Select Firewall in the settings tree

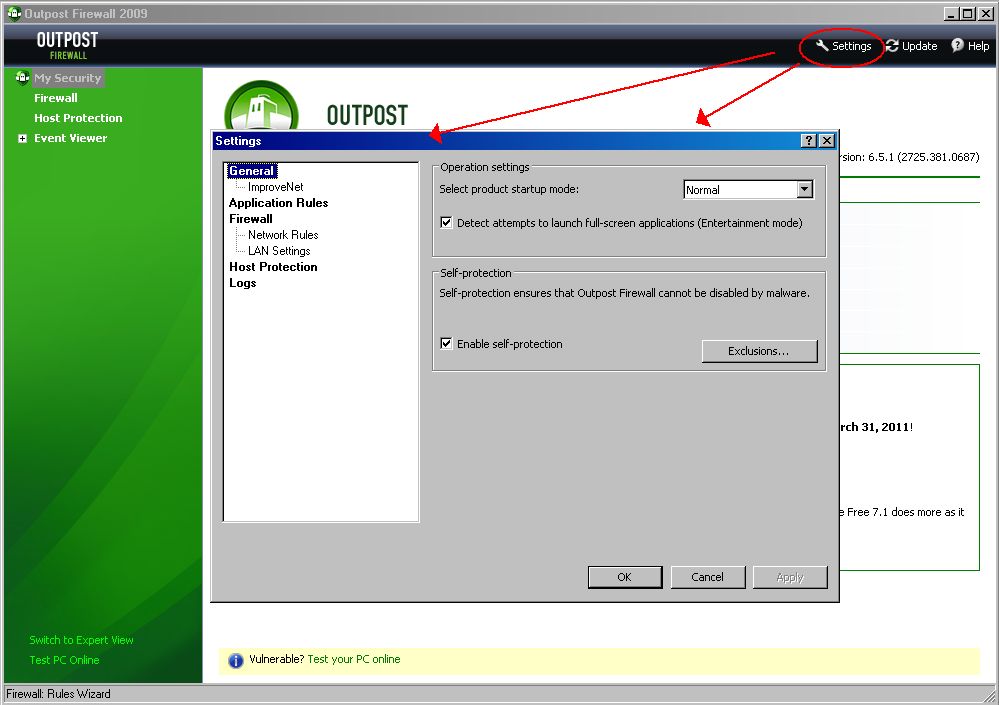click(x=251, y=218)
